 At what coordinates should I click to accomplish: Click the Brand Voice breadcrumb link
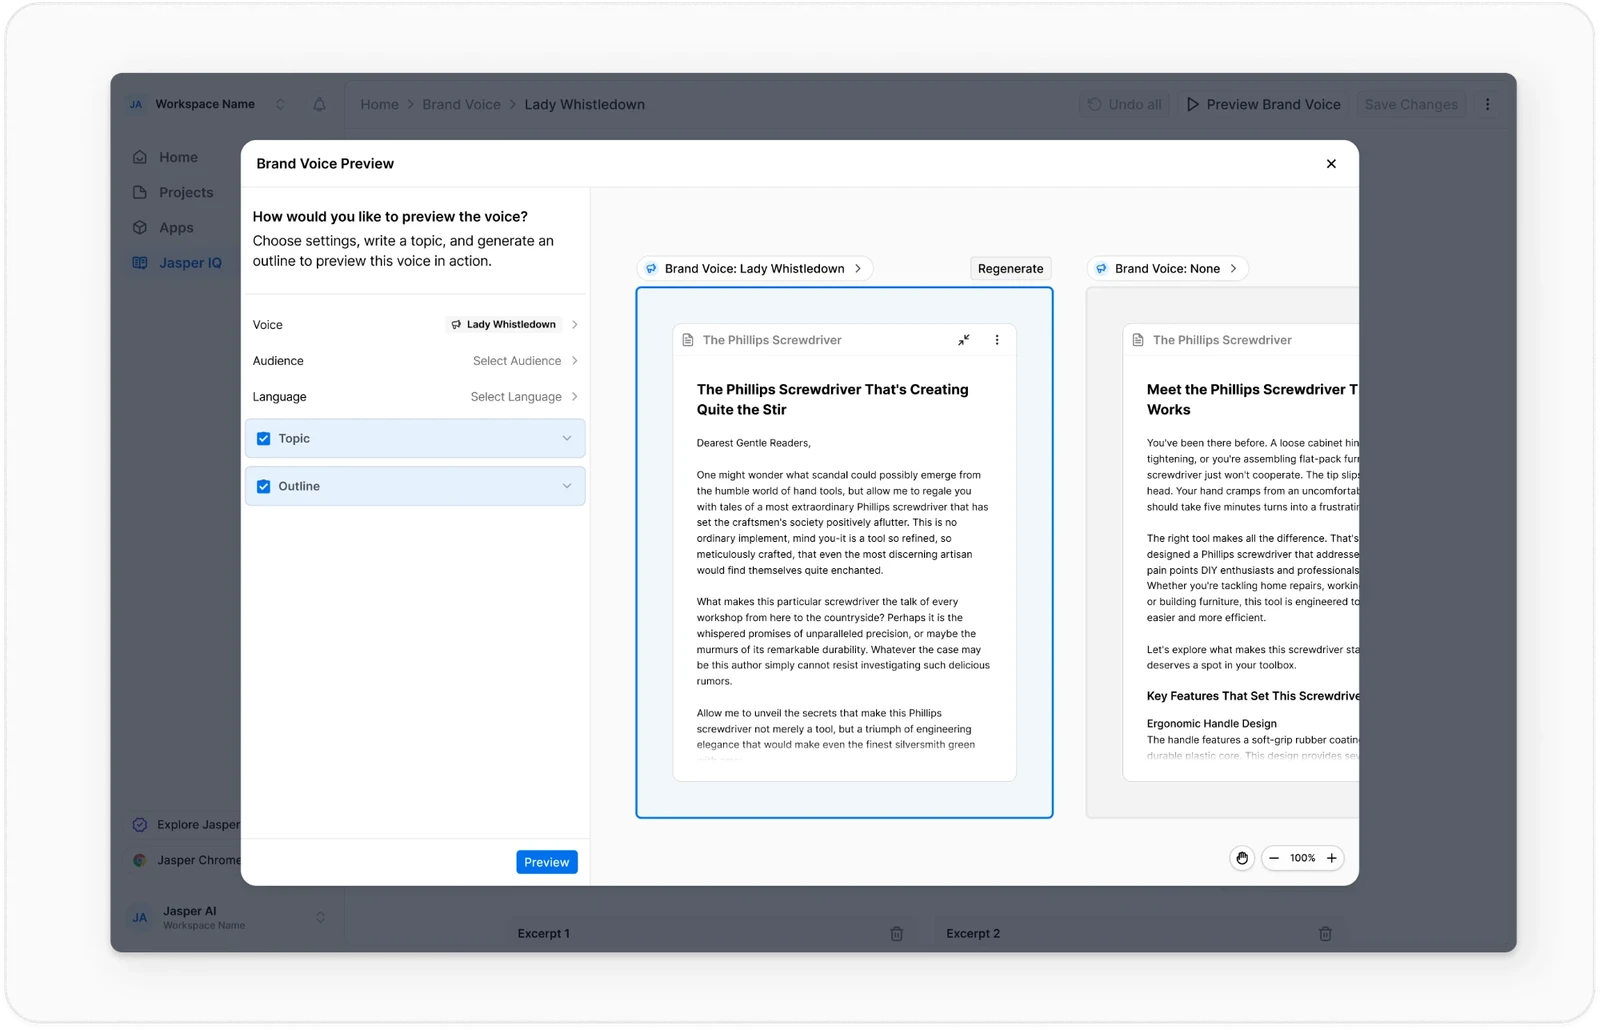[x=461, y=104]
